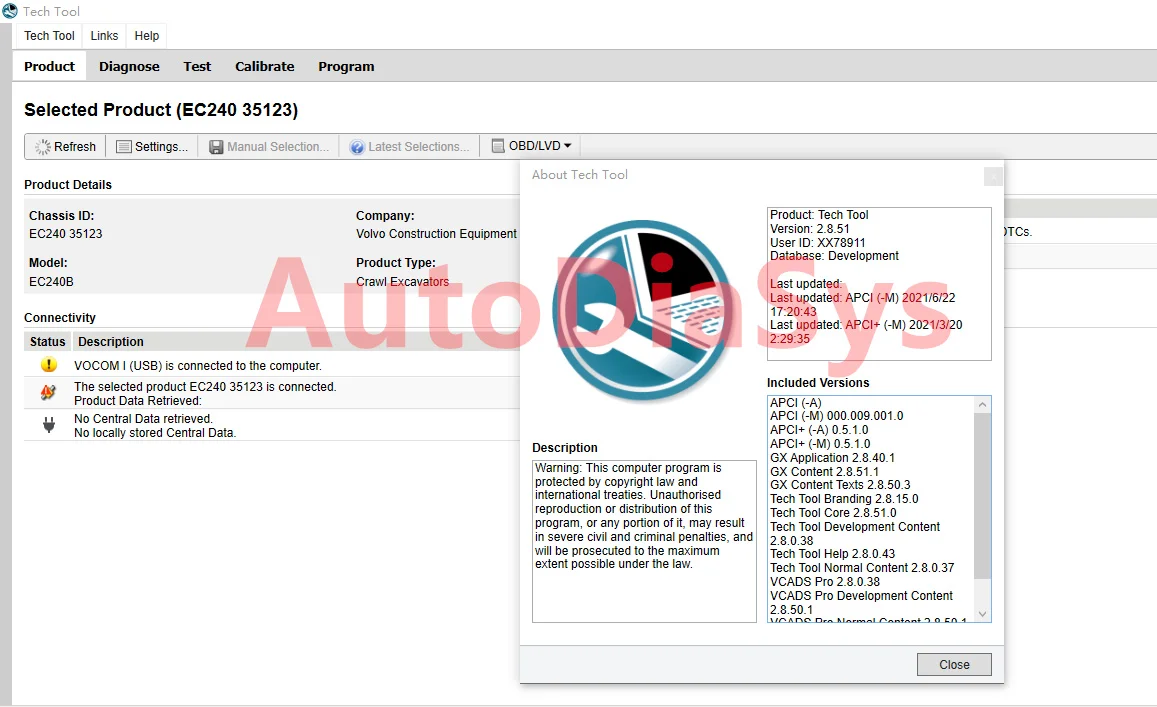Image resolution: width=1157 pixels, height=707 pixels.
Task: Select 'GX Content Texts 2.8.50.3' entry
Action: [840, 485]
